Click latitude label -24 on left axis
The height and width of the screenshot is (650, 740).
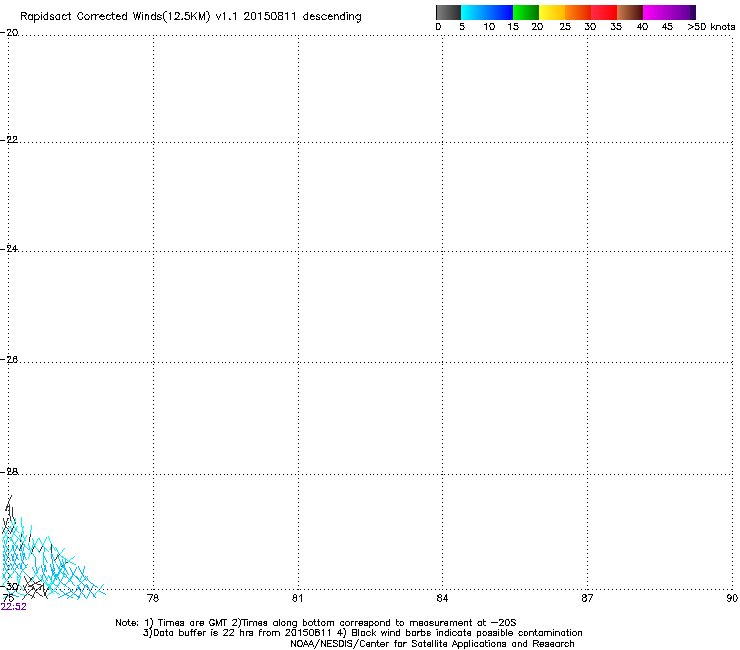9,248
